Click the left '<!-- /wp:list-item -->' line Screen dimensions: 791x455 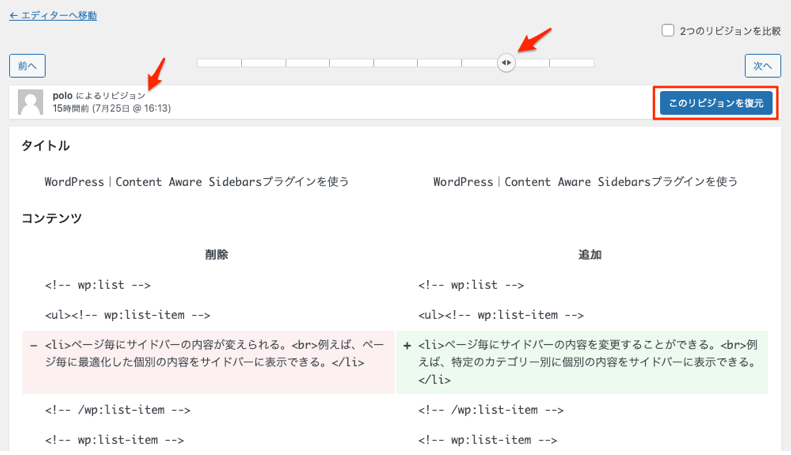coord(118,410)
